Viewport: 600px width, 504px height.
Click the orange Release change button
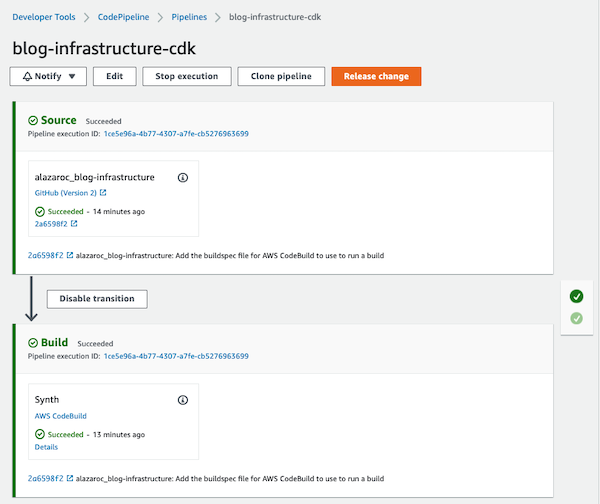coord(376,77)
